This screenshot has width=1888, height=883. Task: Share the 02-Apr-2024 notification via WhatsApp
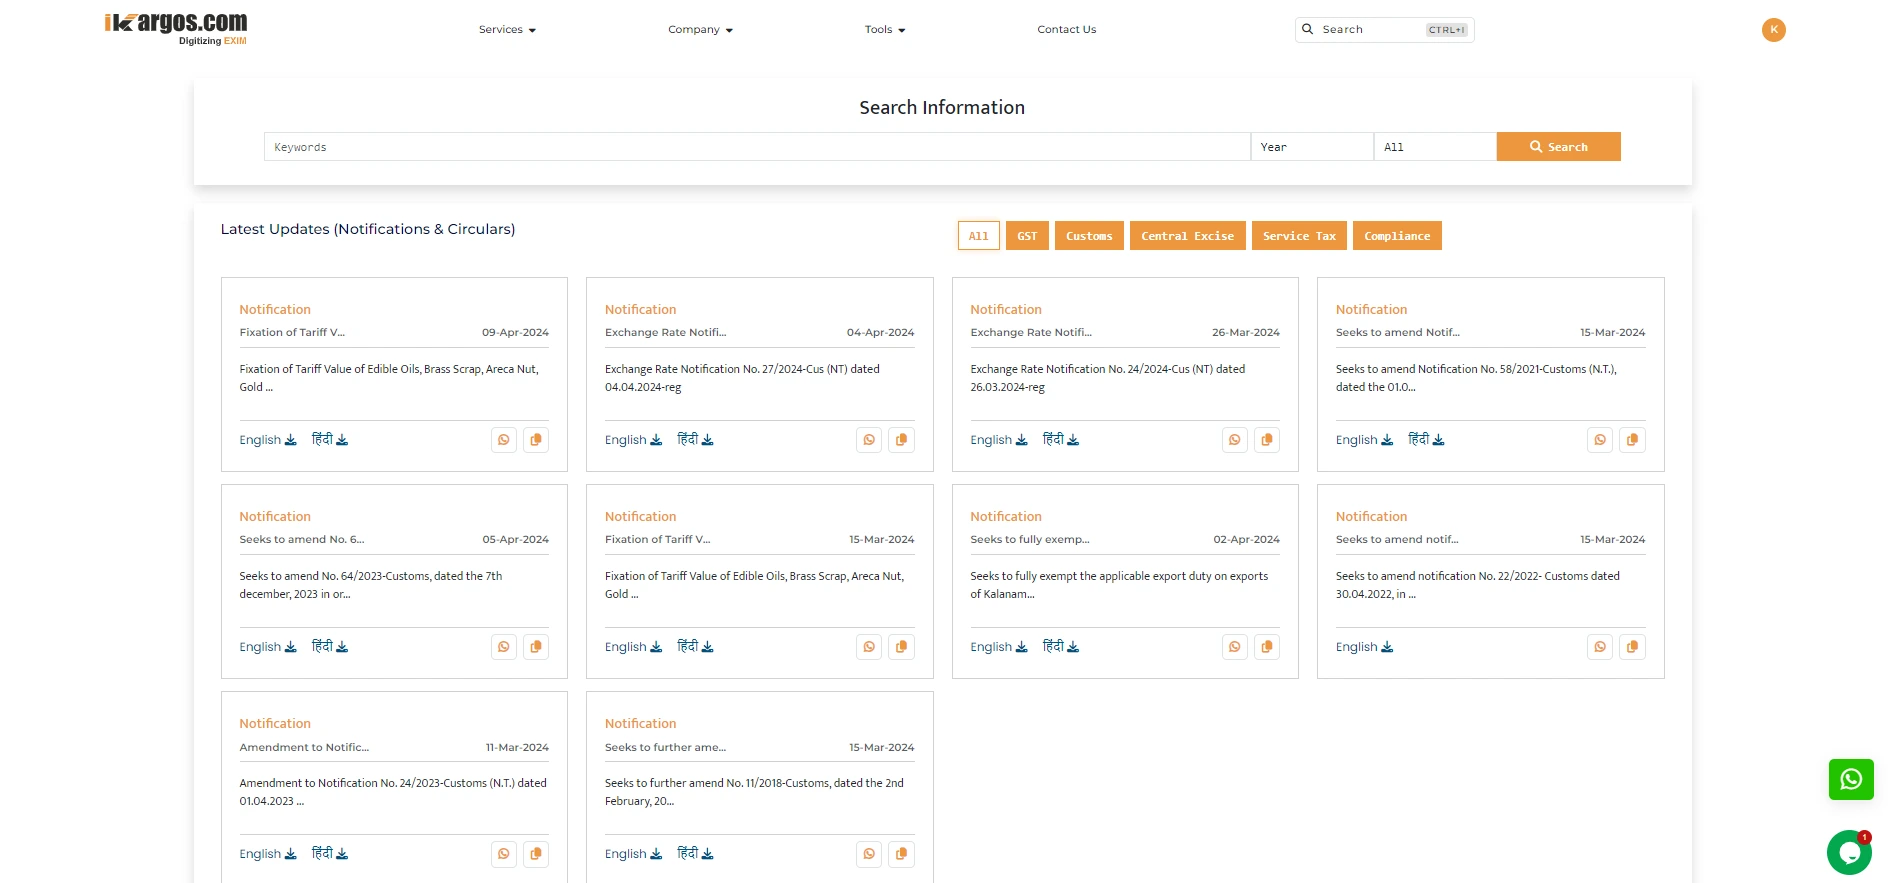(x=1234, y=647)
